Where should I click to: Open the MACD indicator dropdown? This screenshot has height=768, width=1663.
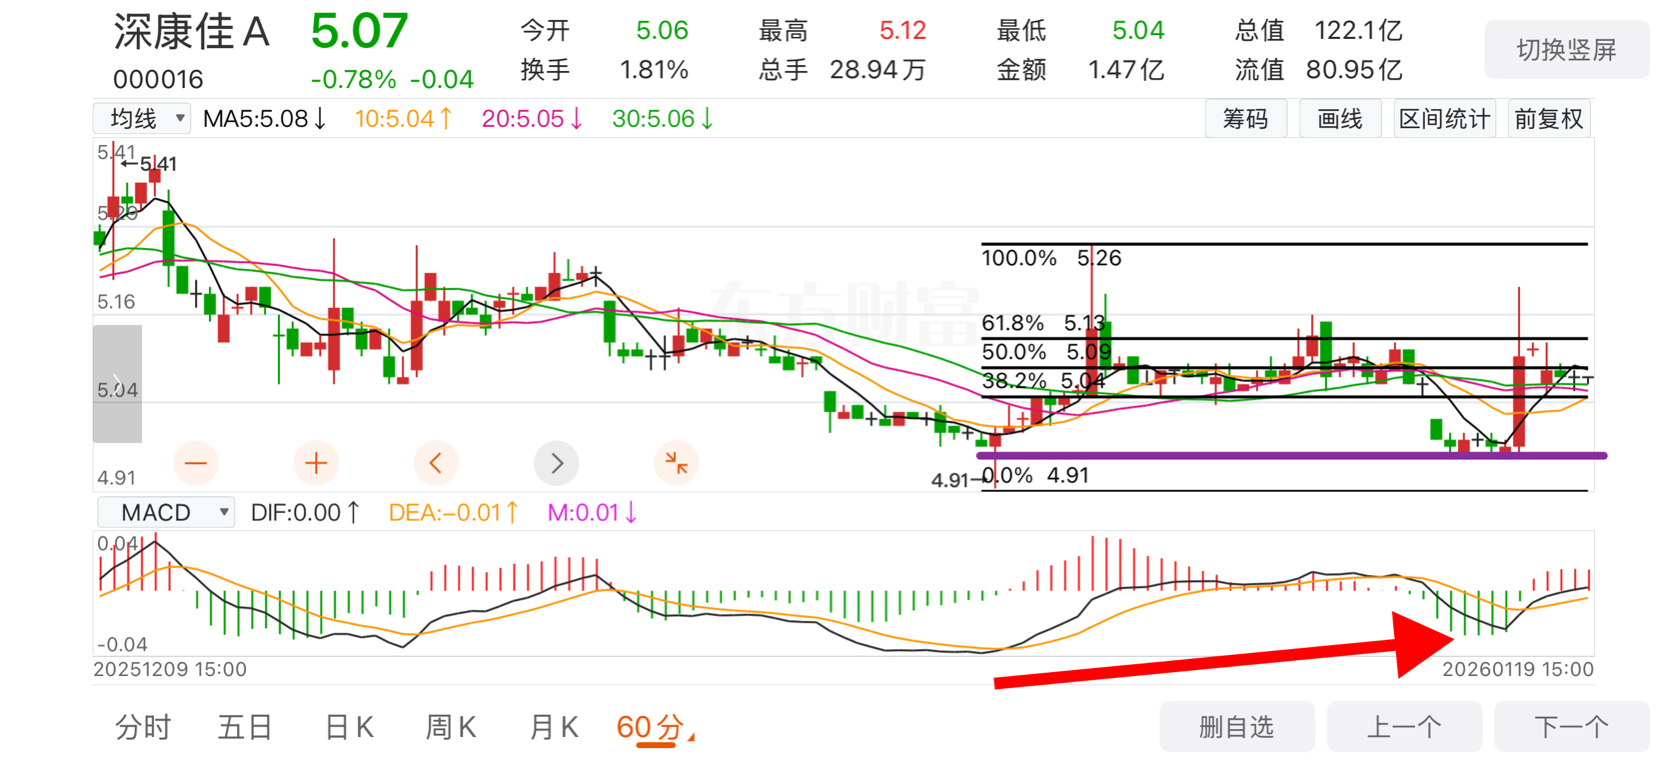pos(166,513)
